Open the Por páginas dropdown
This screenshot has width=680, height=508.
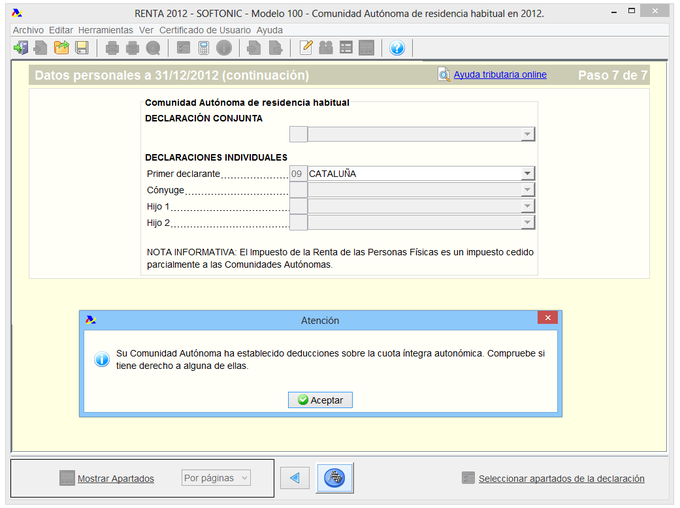[216, 478]
